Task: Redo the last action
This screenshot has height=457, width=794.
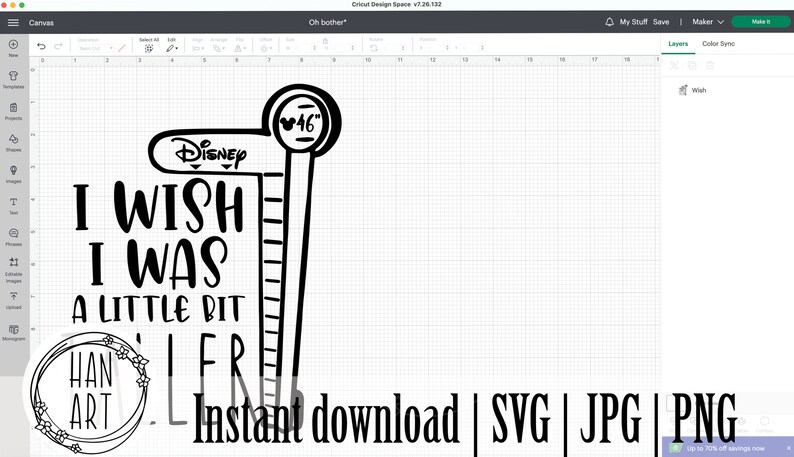Action: tap(58, 47)
